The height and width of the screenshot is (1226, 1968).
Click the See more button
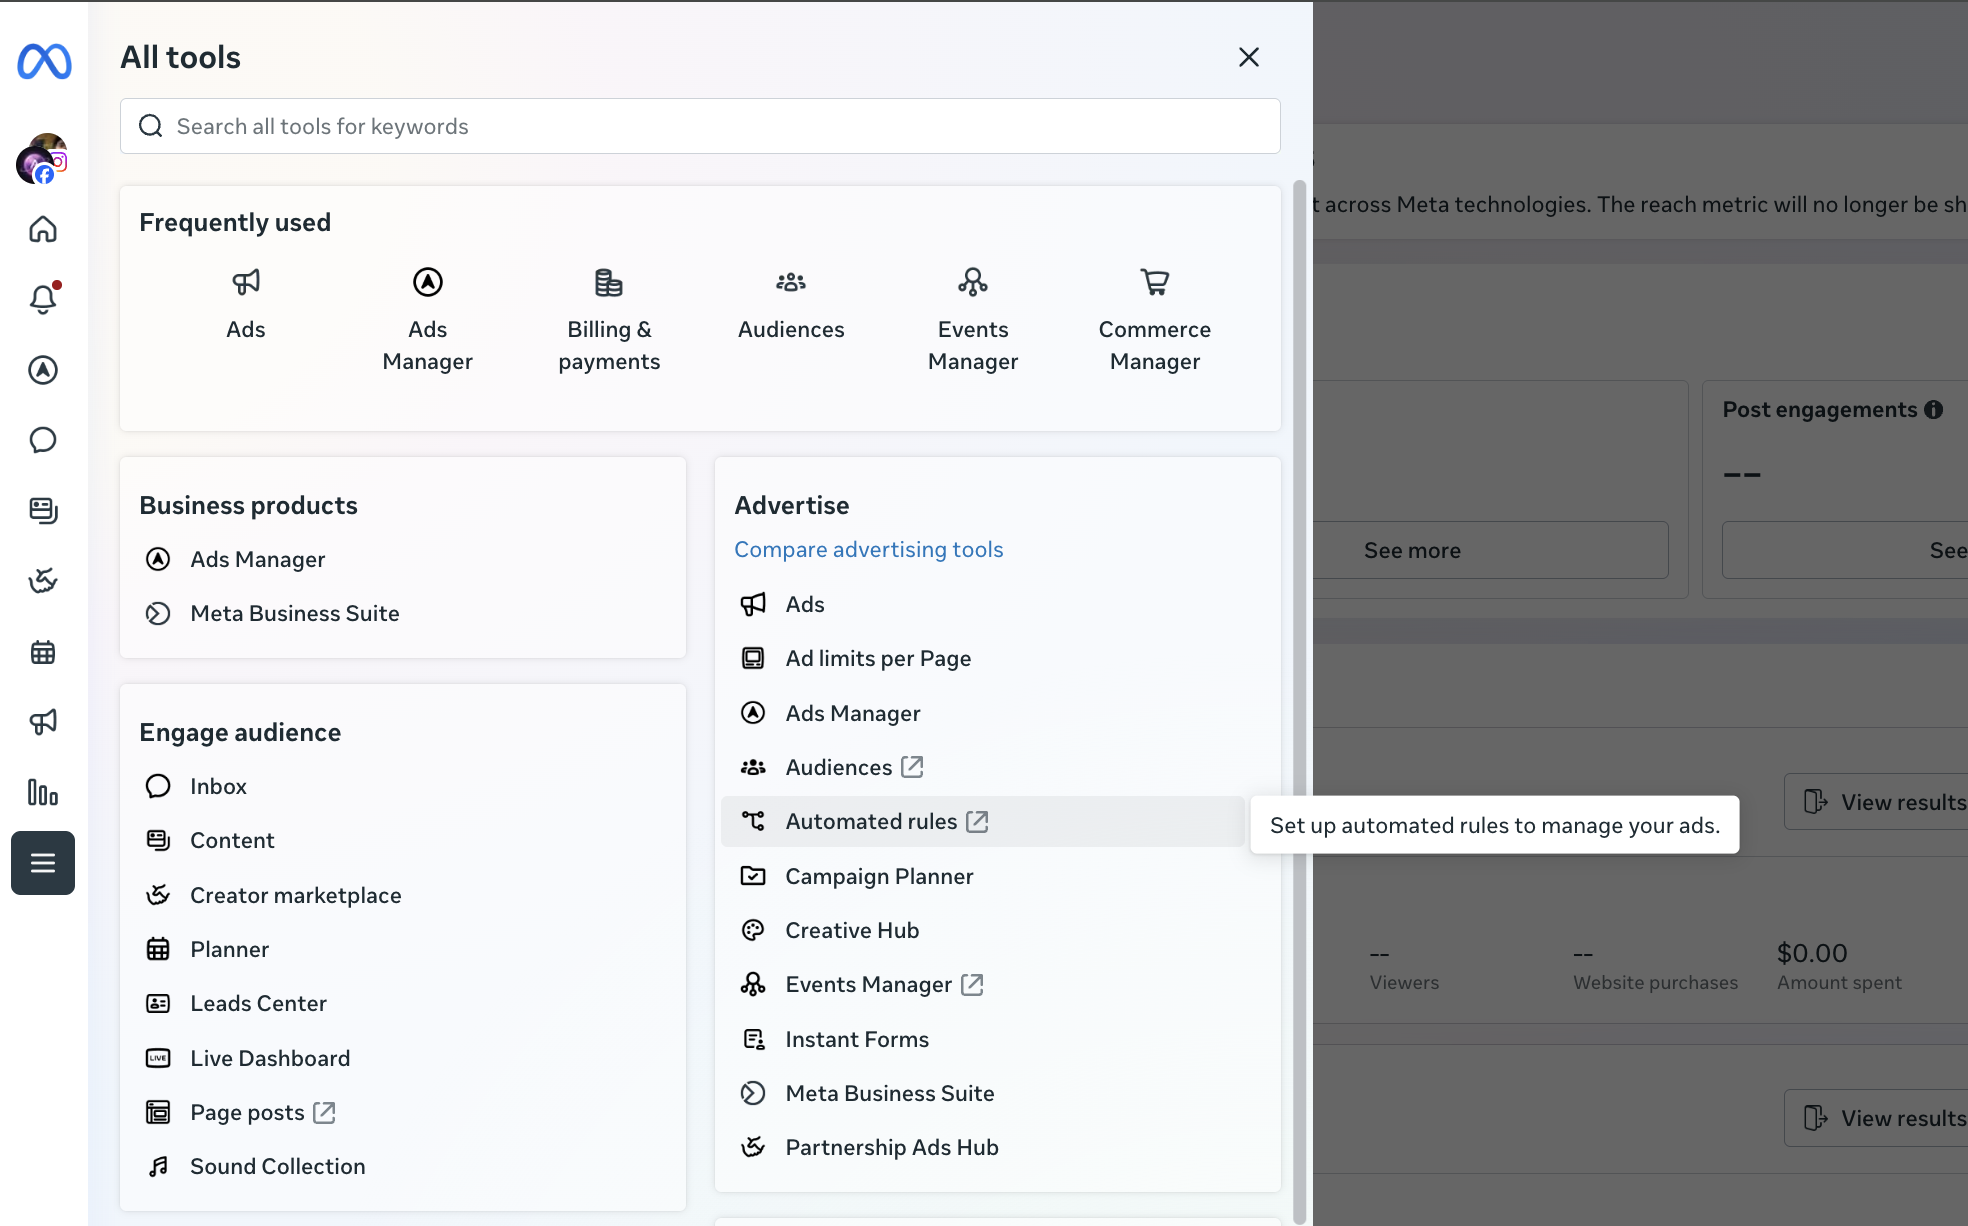tap(1412, 550)
